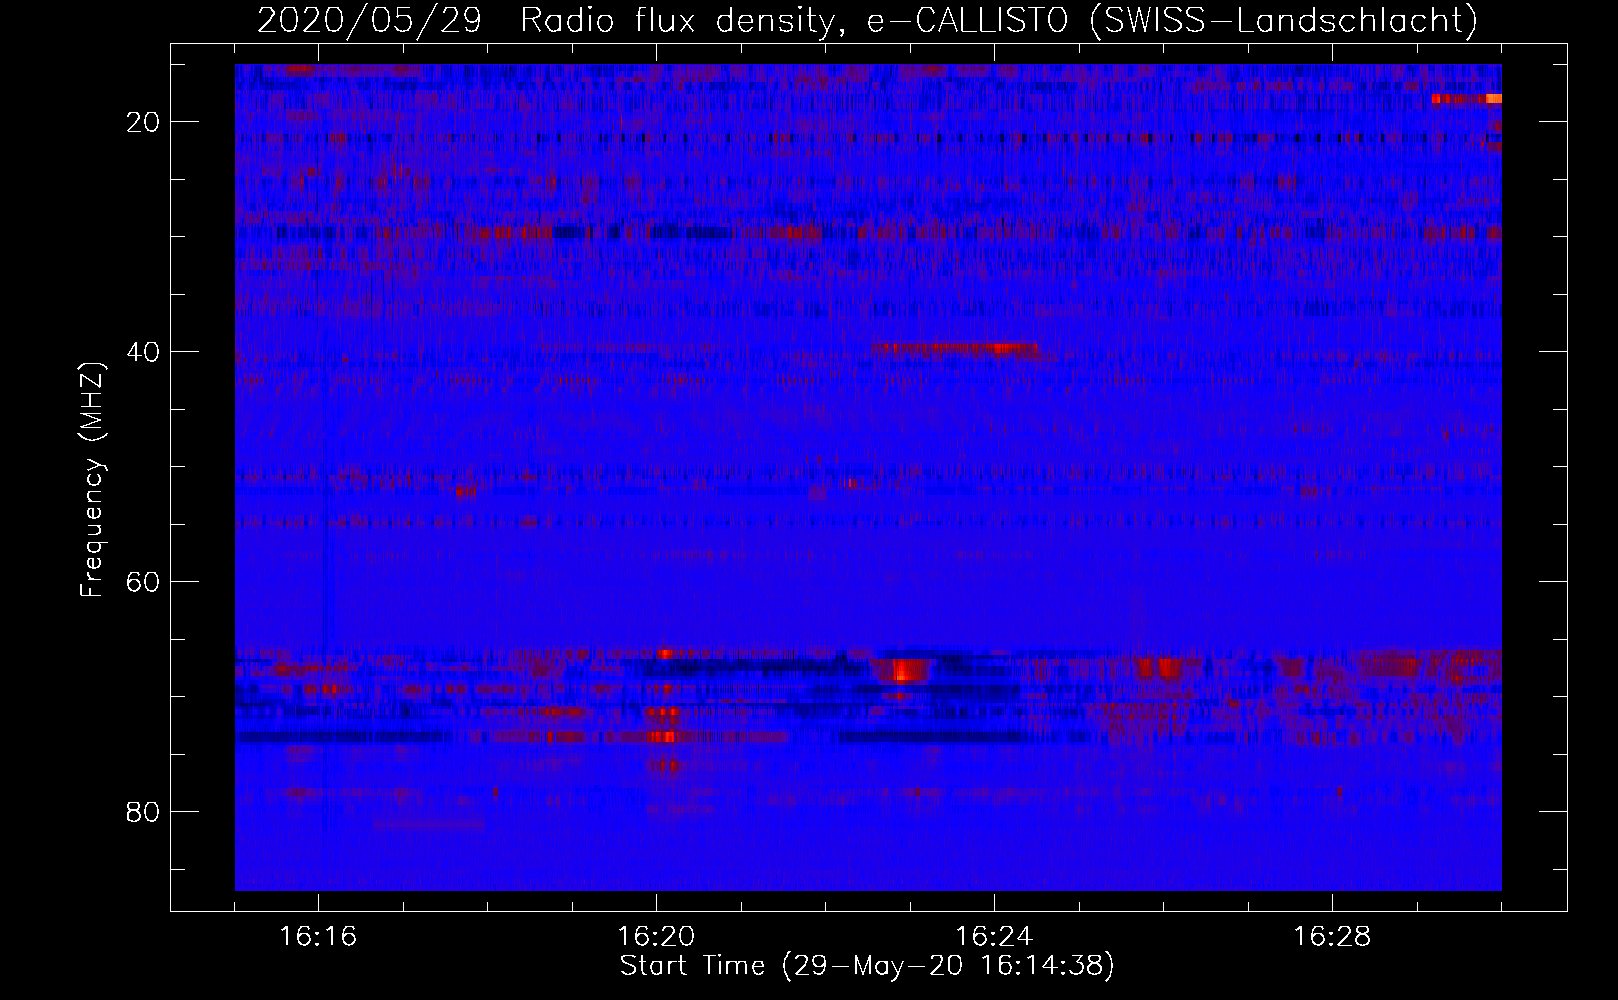
Task: Click the bright orange streak near 18 MHz at 16:29
Action: tap(1467, 99)
